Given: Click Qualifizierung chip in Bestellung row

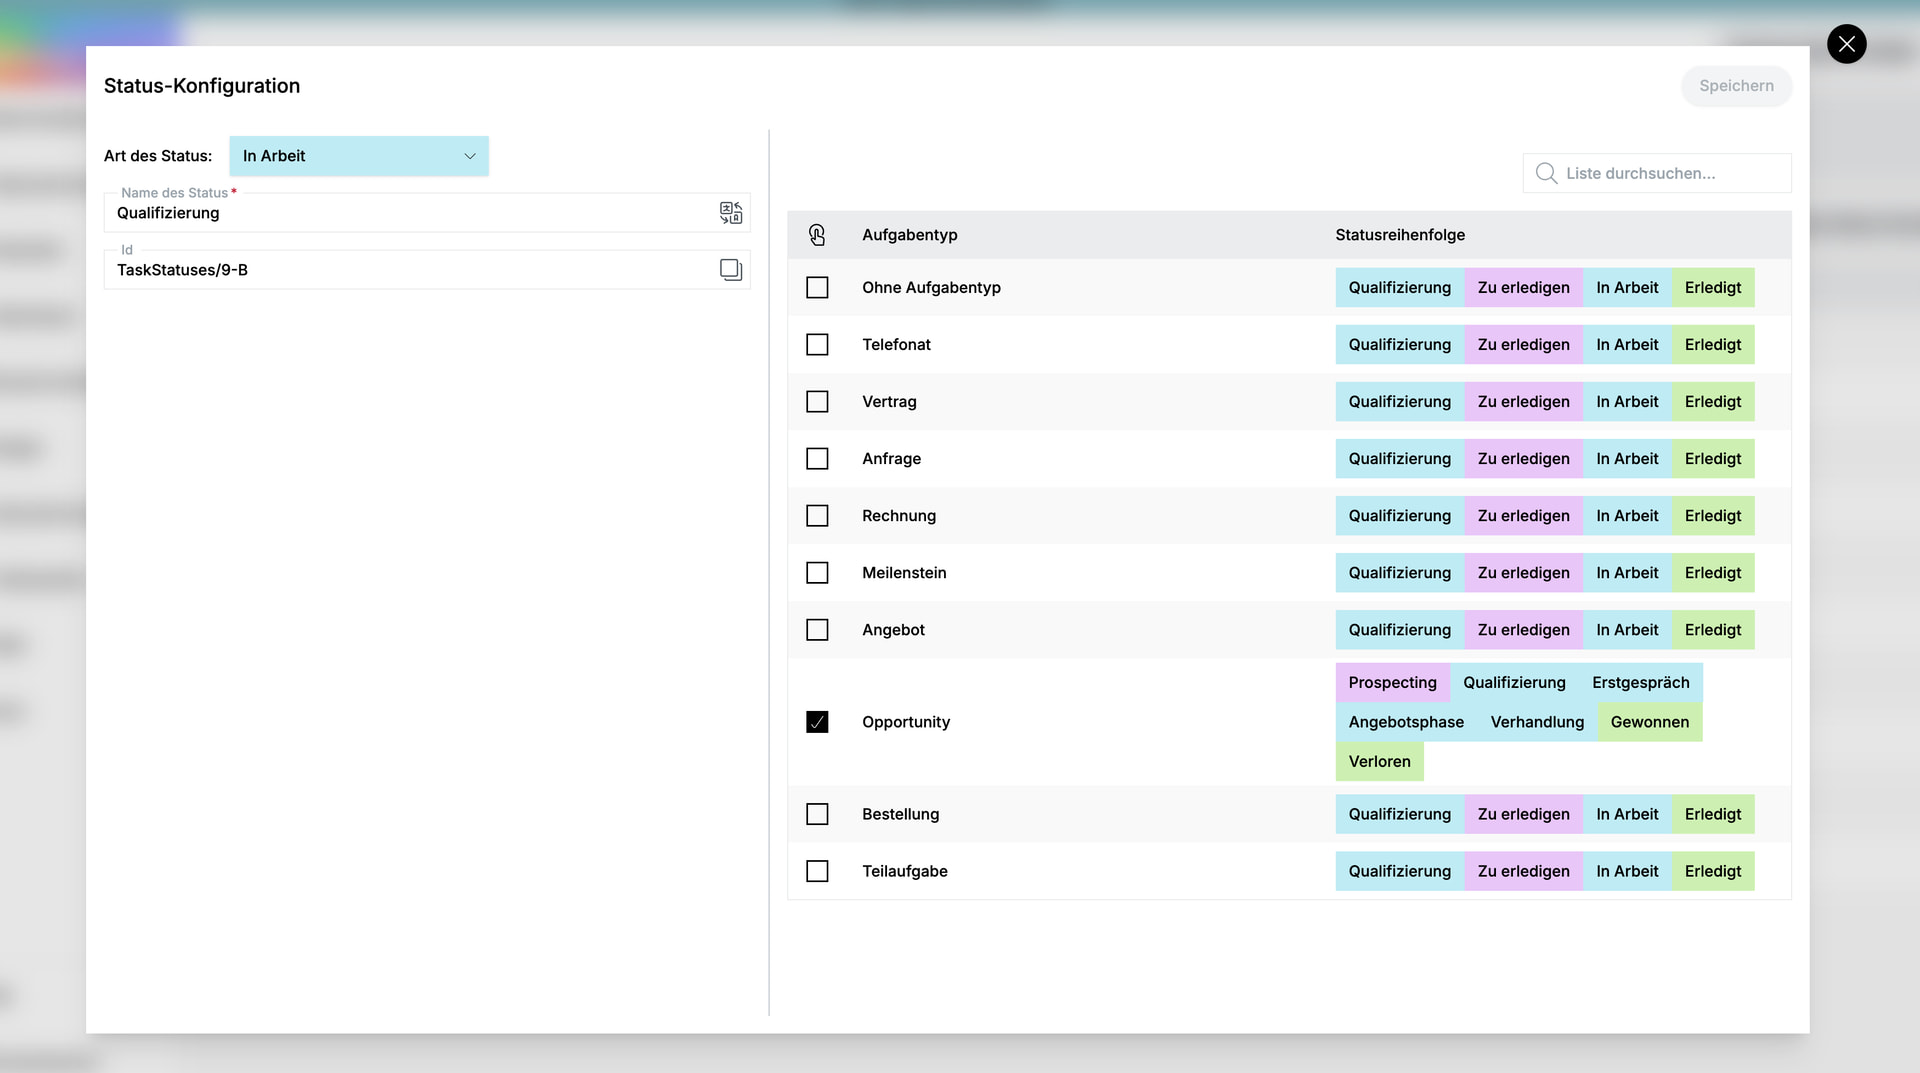Looking at the screenshot, I should (x=1399, y=814).
